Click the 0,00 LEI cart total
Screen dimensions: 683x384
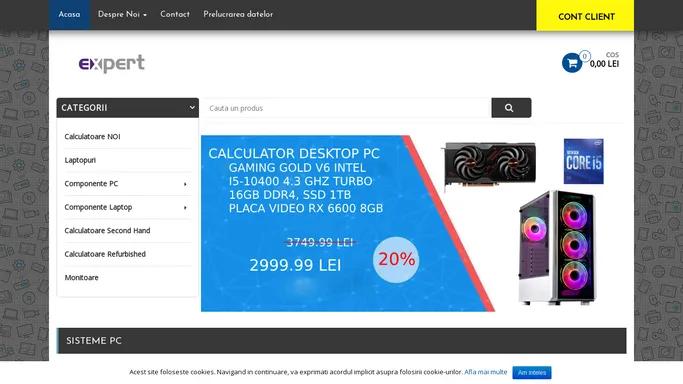click(604, 64)
